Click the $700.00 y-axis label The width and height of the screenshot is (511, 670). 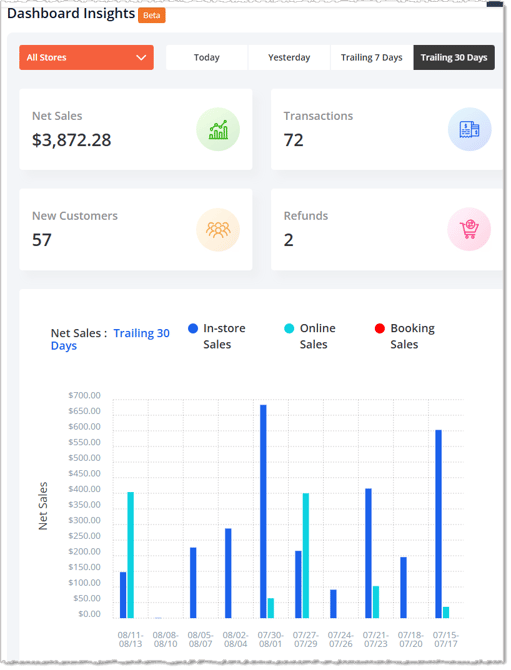tap(85, 396)
